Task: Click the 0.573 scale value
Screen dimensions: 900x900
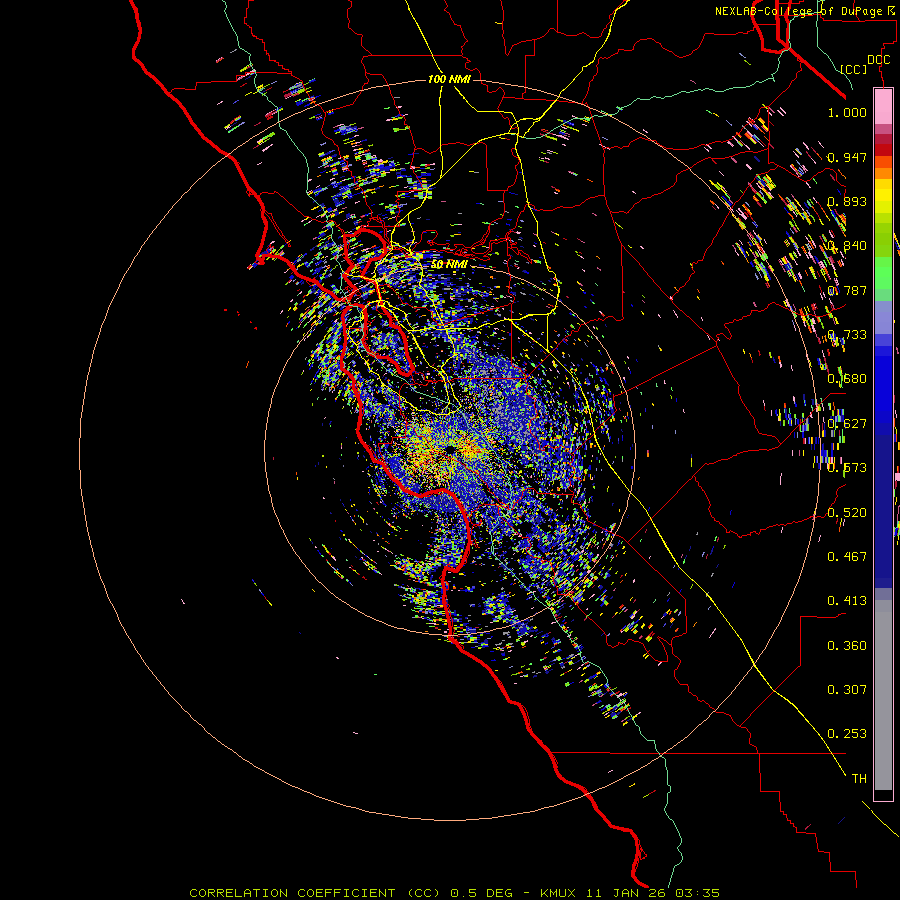Action: pyautogui.click(x=847, y=468)
